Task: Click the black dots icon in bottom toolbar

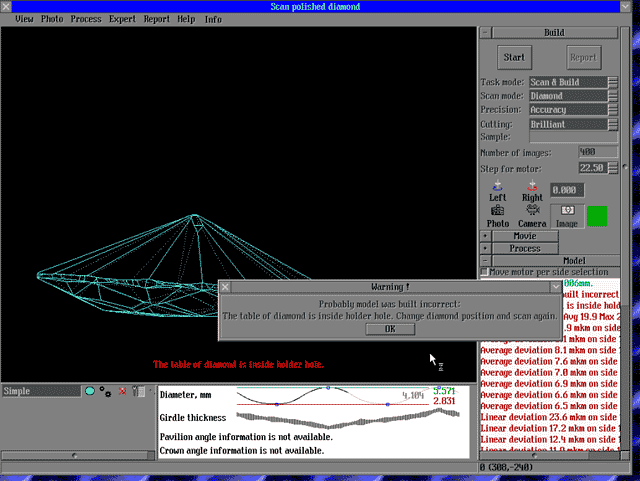Action: point(105,391)
